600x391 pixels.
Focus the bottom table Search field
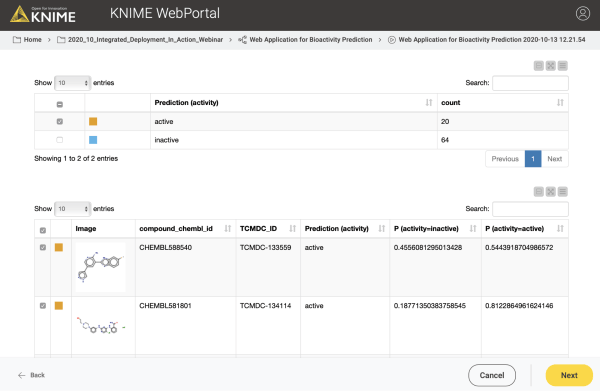pyautogui.click(x=530, y=209)
